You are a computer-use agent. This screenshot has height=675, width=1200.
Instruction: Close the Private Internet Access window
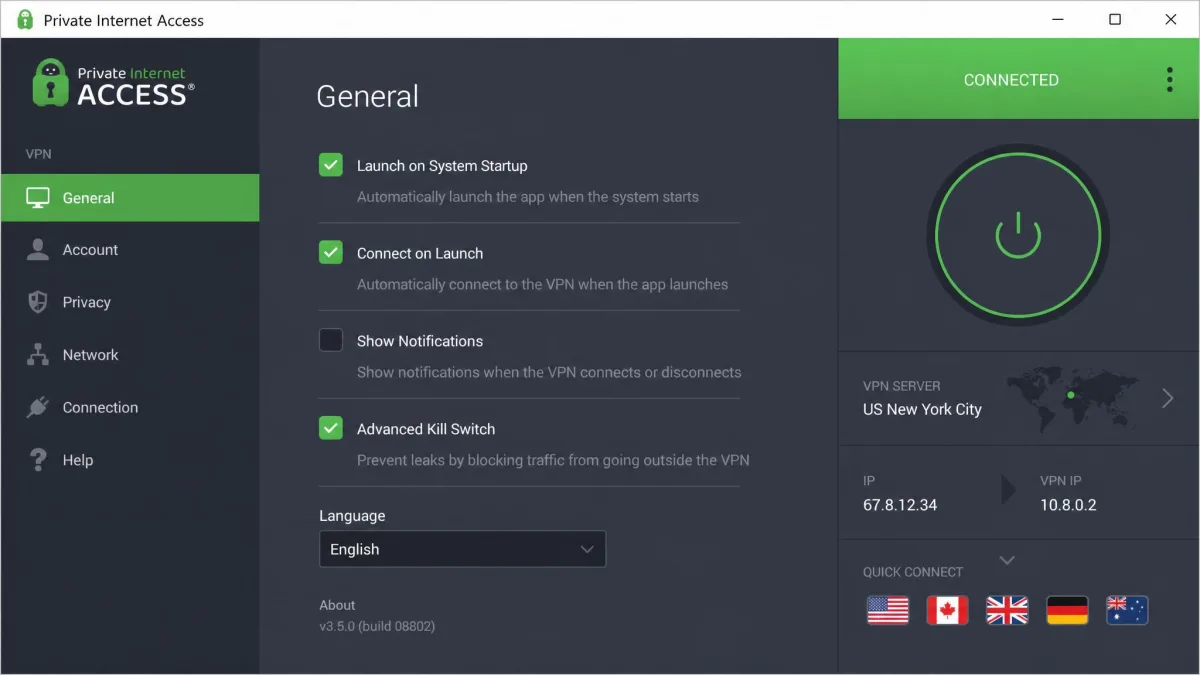[1171, 19]
